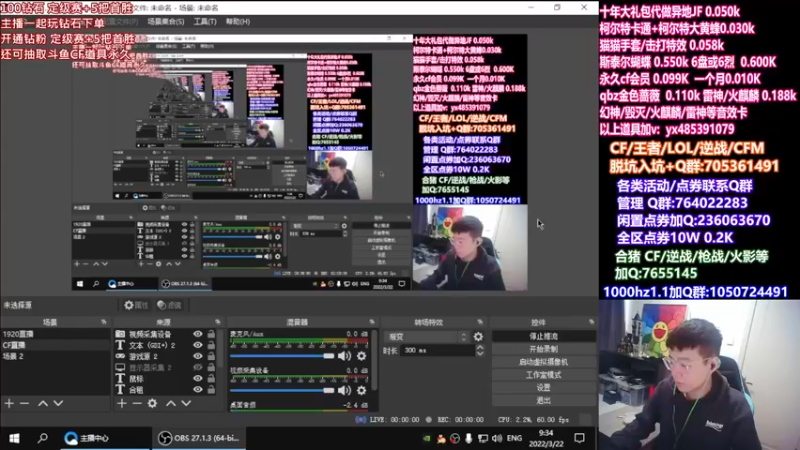Image resolution: width=800 pixels, height=450 pixels.
Task: Open the 工具(T) menu
Action: 205,22
